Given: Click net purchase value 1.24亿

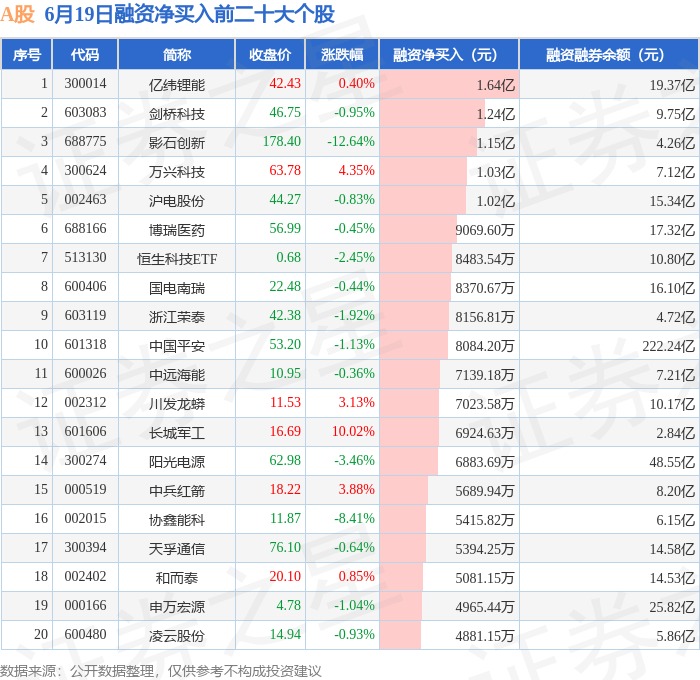Looking at the screenshot, I should click(x=496, y=113).
